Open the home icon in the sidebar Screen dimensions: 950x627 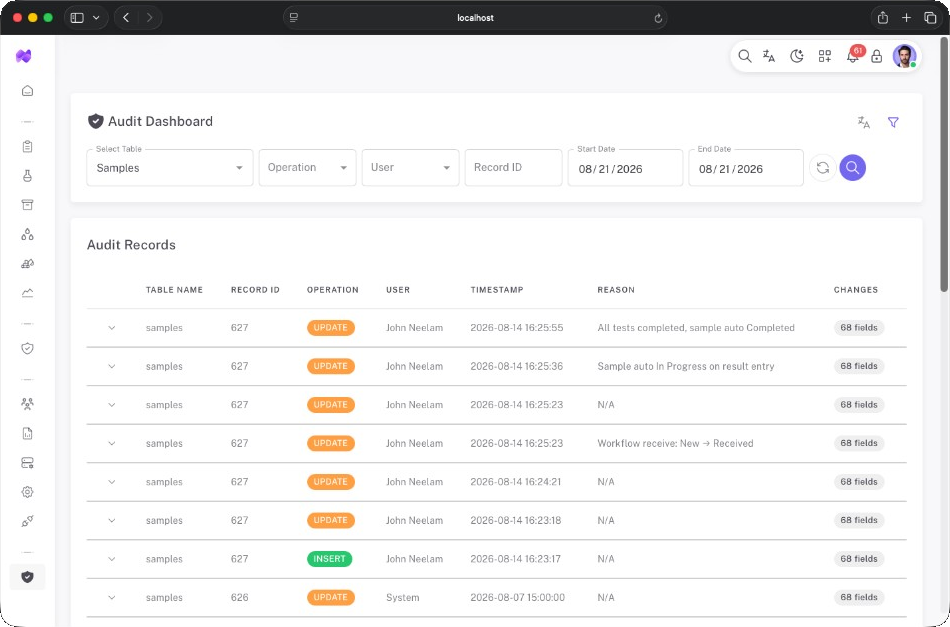pos(27,91)
